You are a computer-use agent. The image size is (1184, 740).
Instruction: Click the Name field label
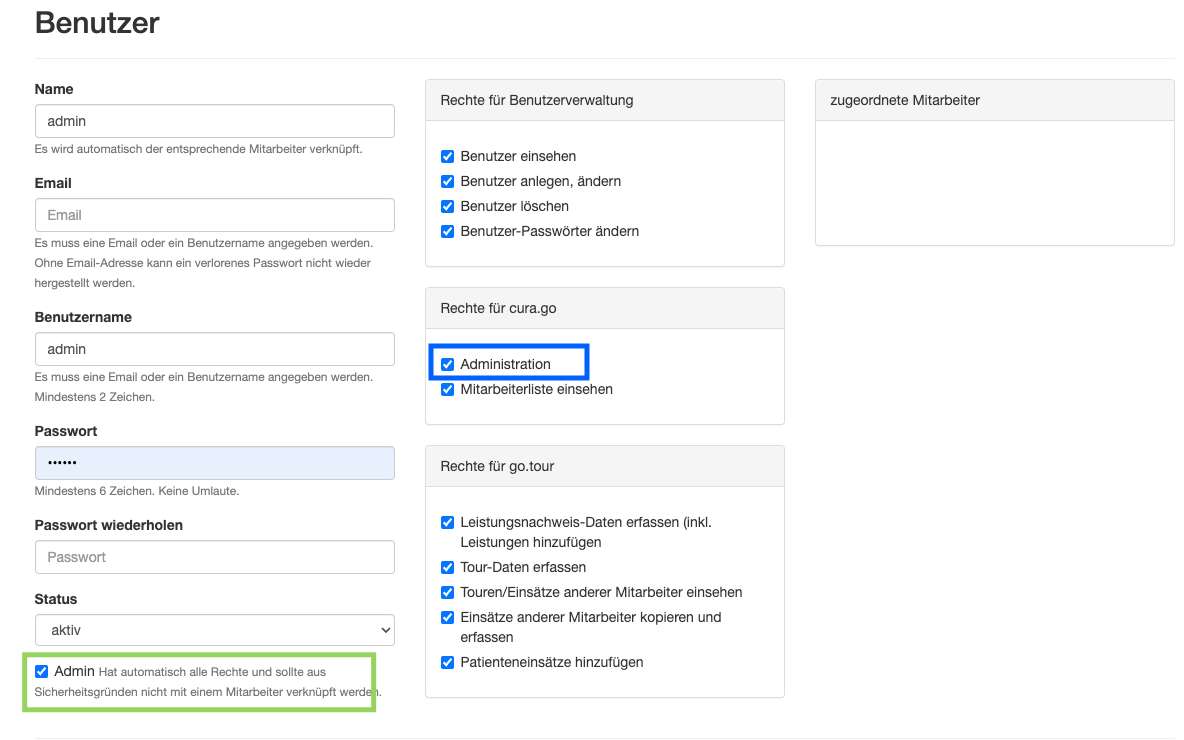point(54,89)
